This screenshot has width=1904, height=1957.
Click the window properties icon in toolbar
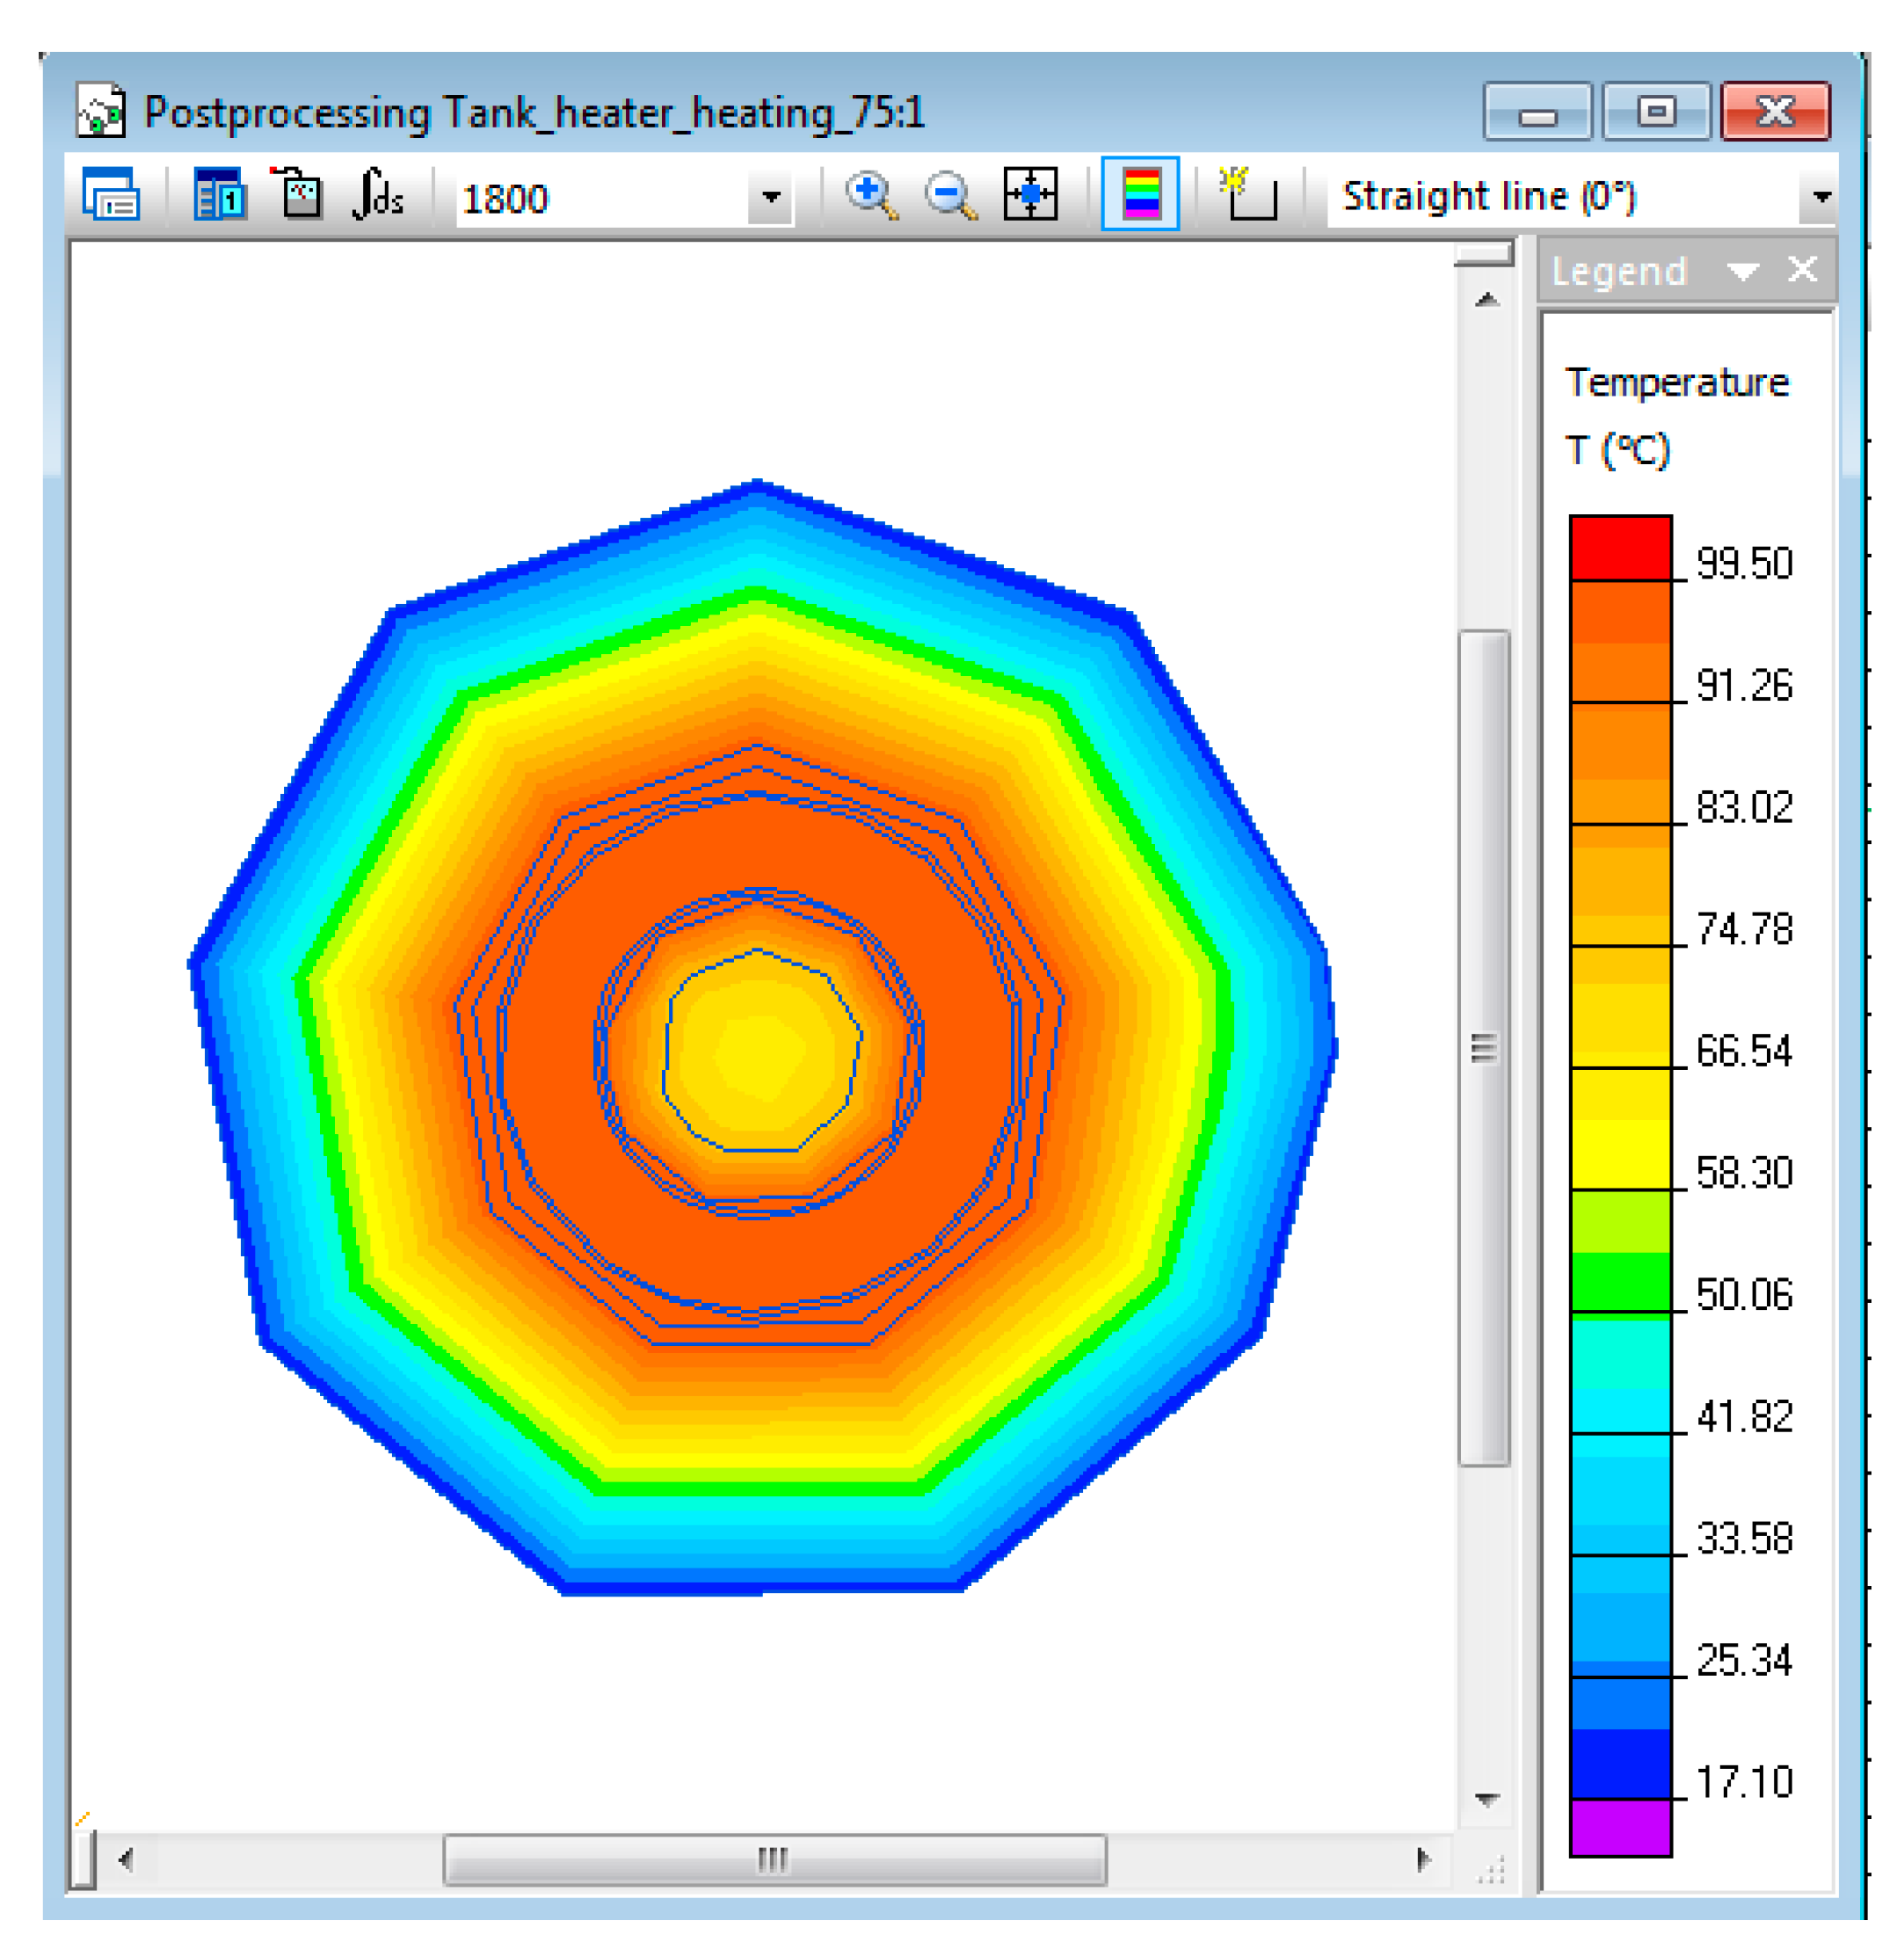(x=110, y=194)
